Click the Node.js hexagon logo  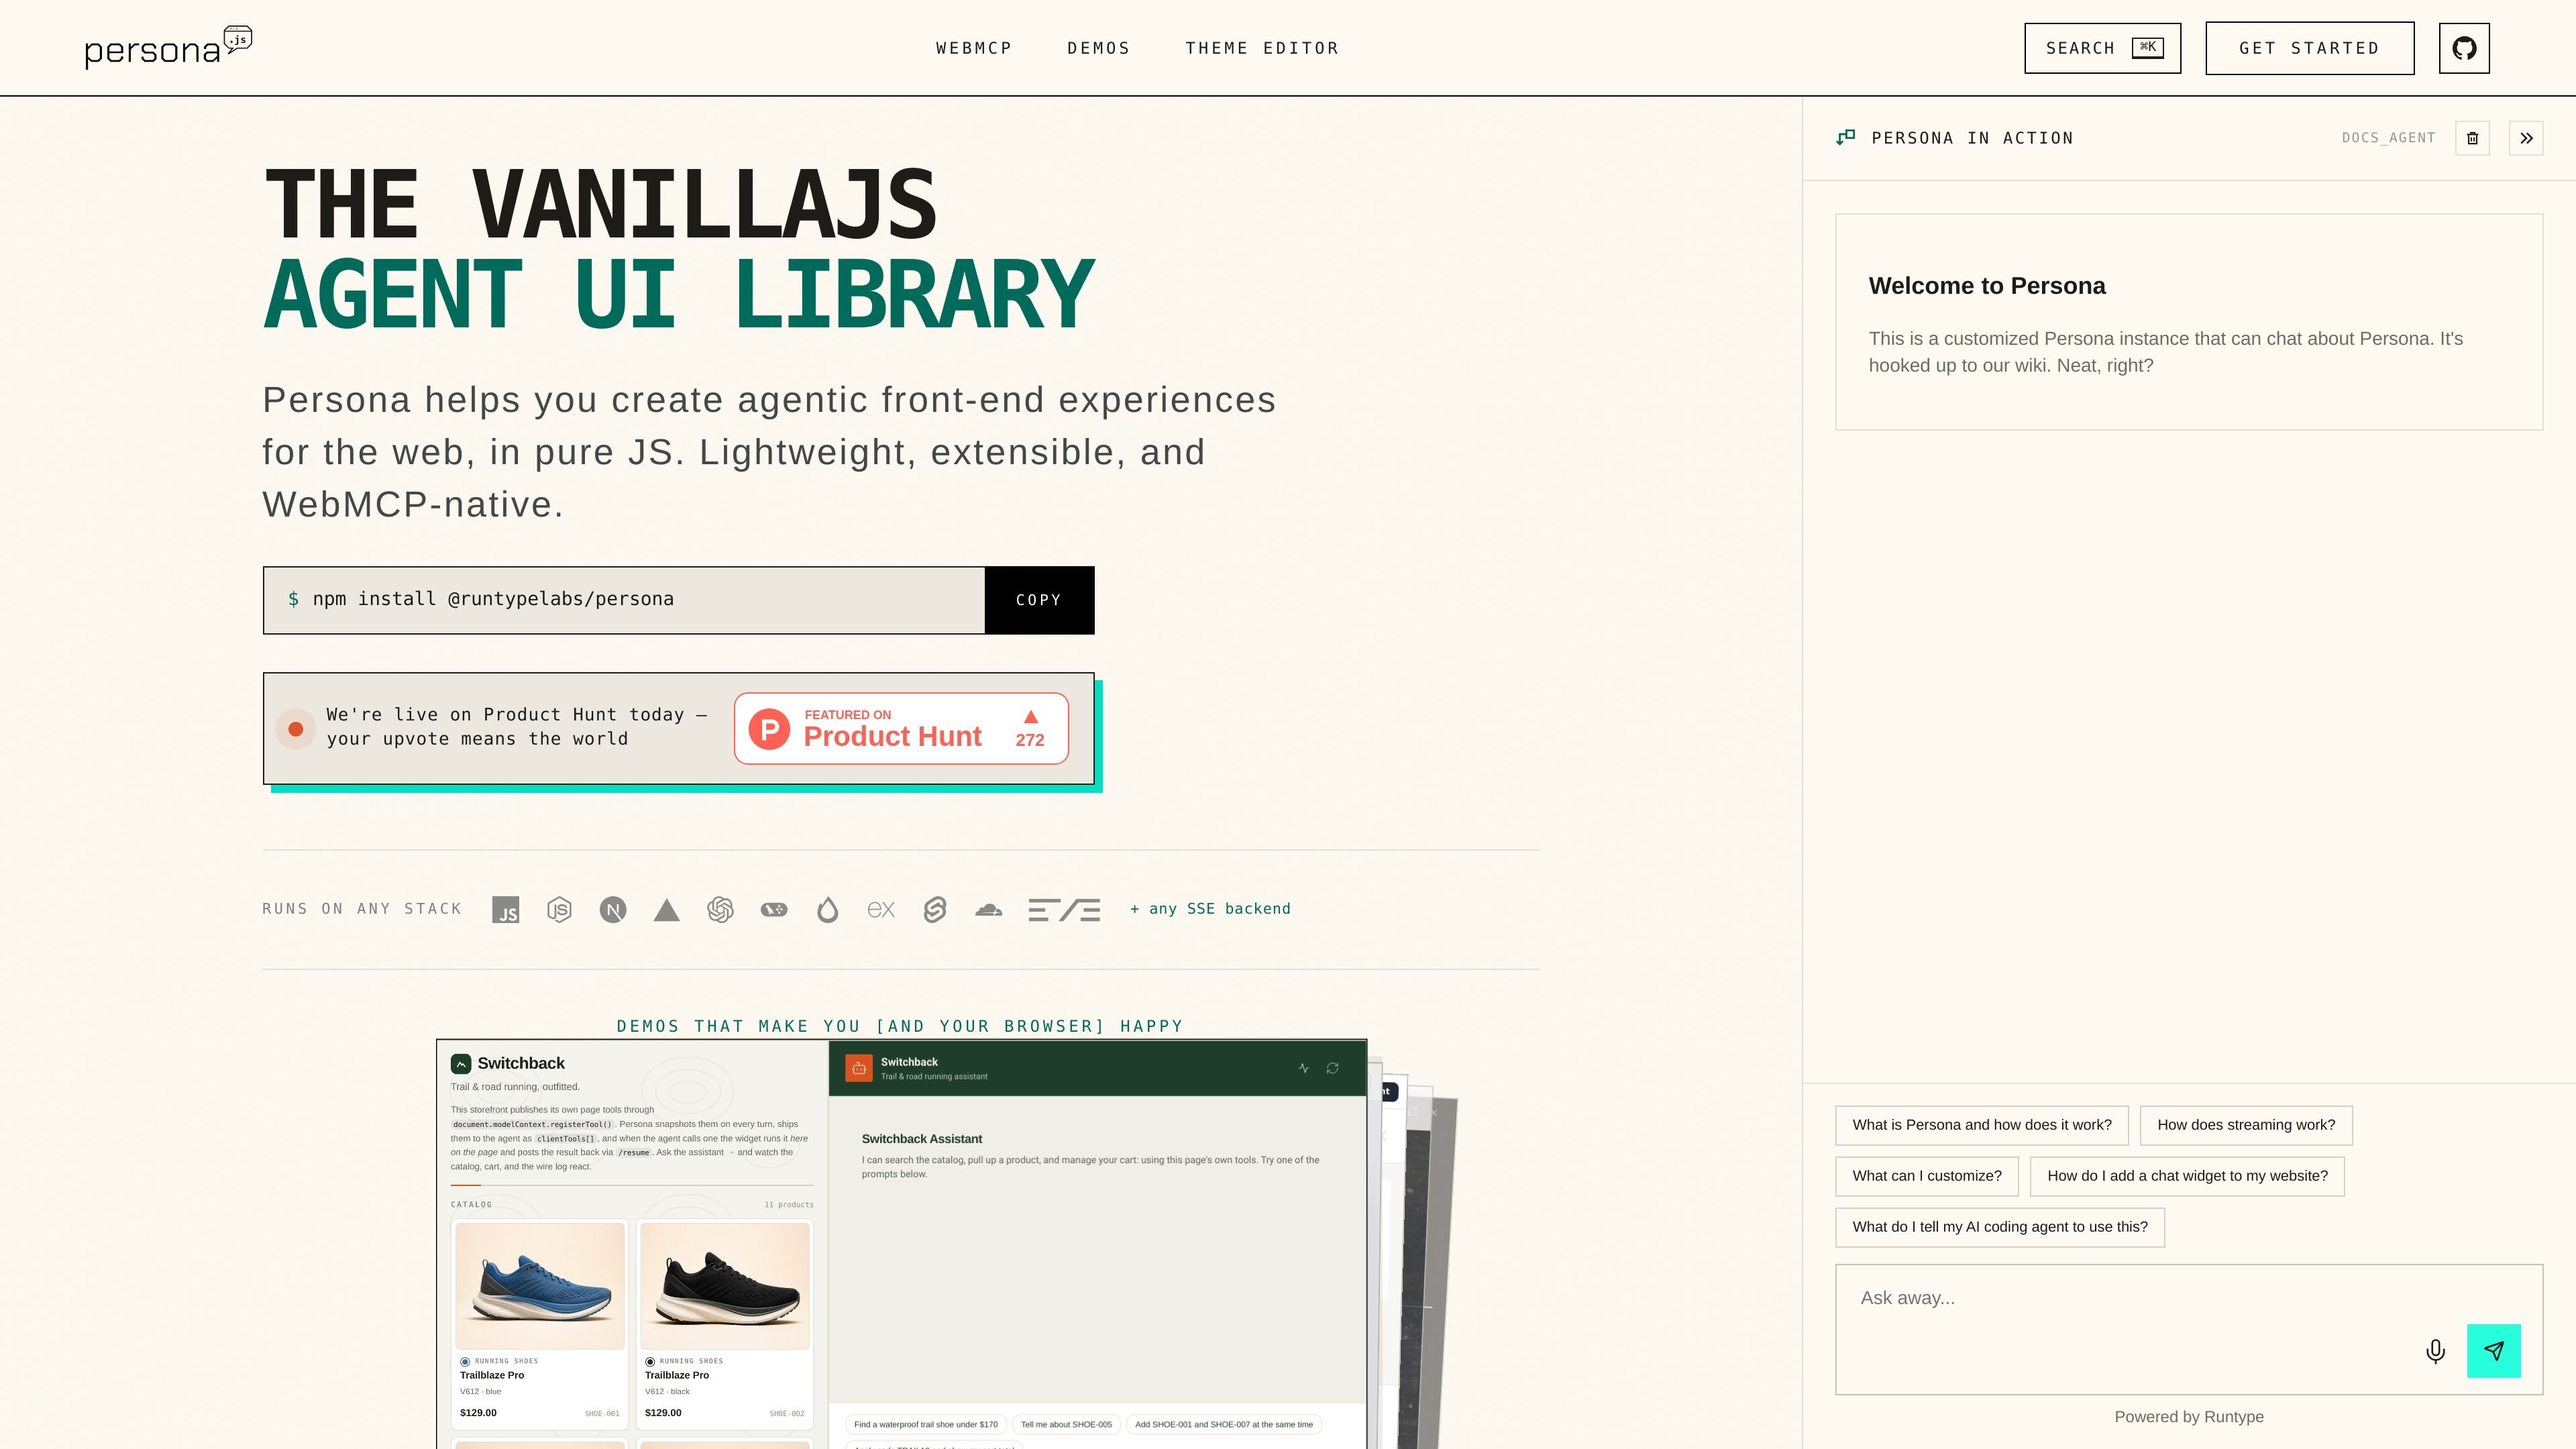pyautogui.click(x=559, y=910)
